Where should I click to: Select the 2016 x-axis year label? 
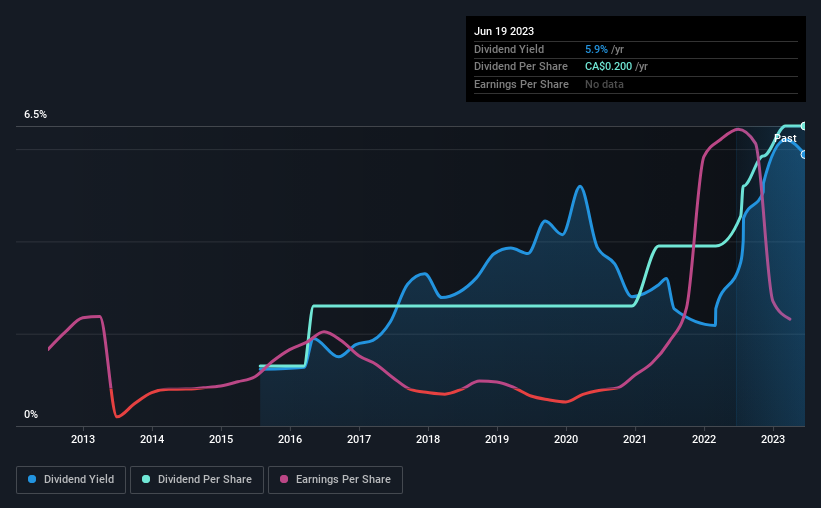[x=290, y=439]
